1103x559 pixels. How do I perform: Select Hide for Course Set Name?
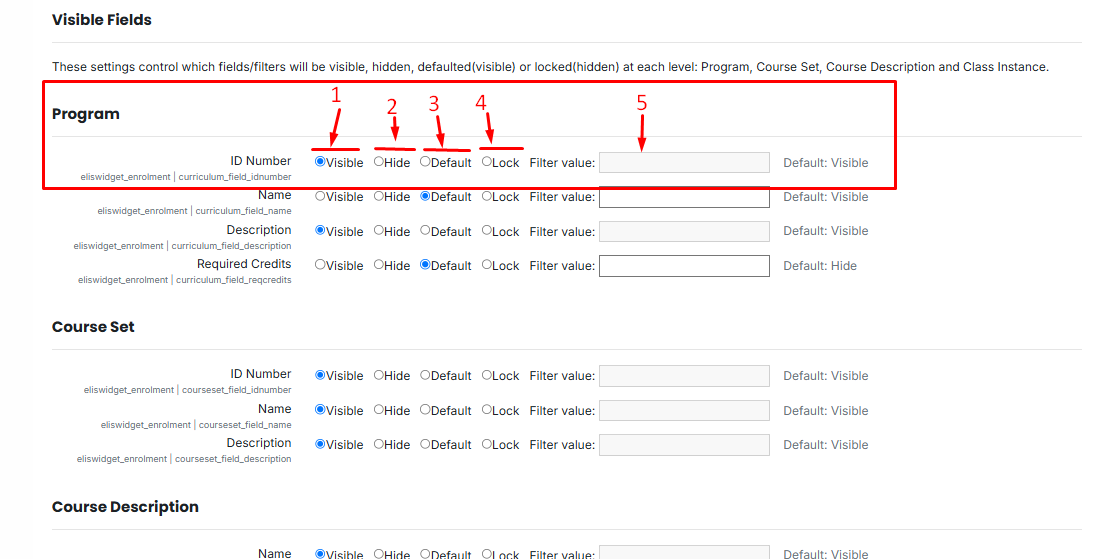point(378,410)
